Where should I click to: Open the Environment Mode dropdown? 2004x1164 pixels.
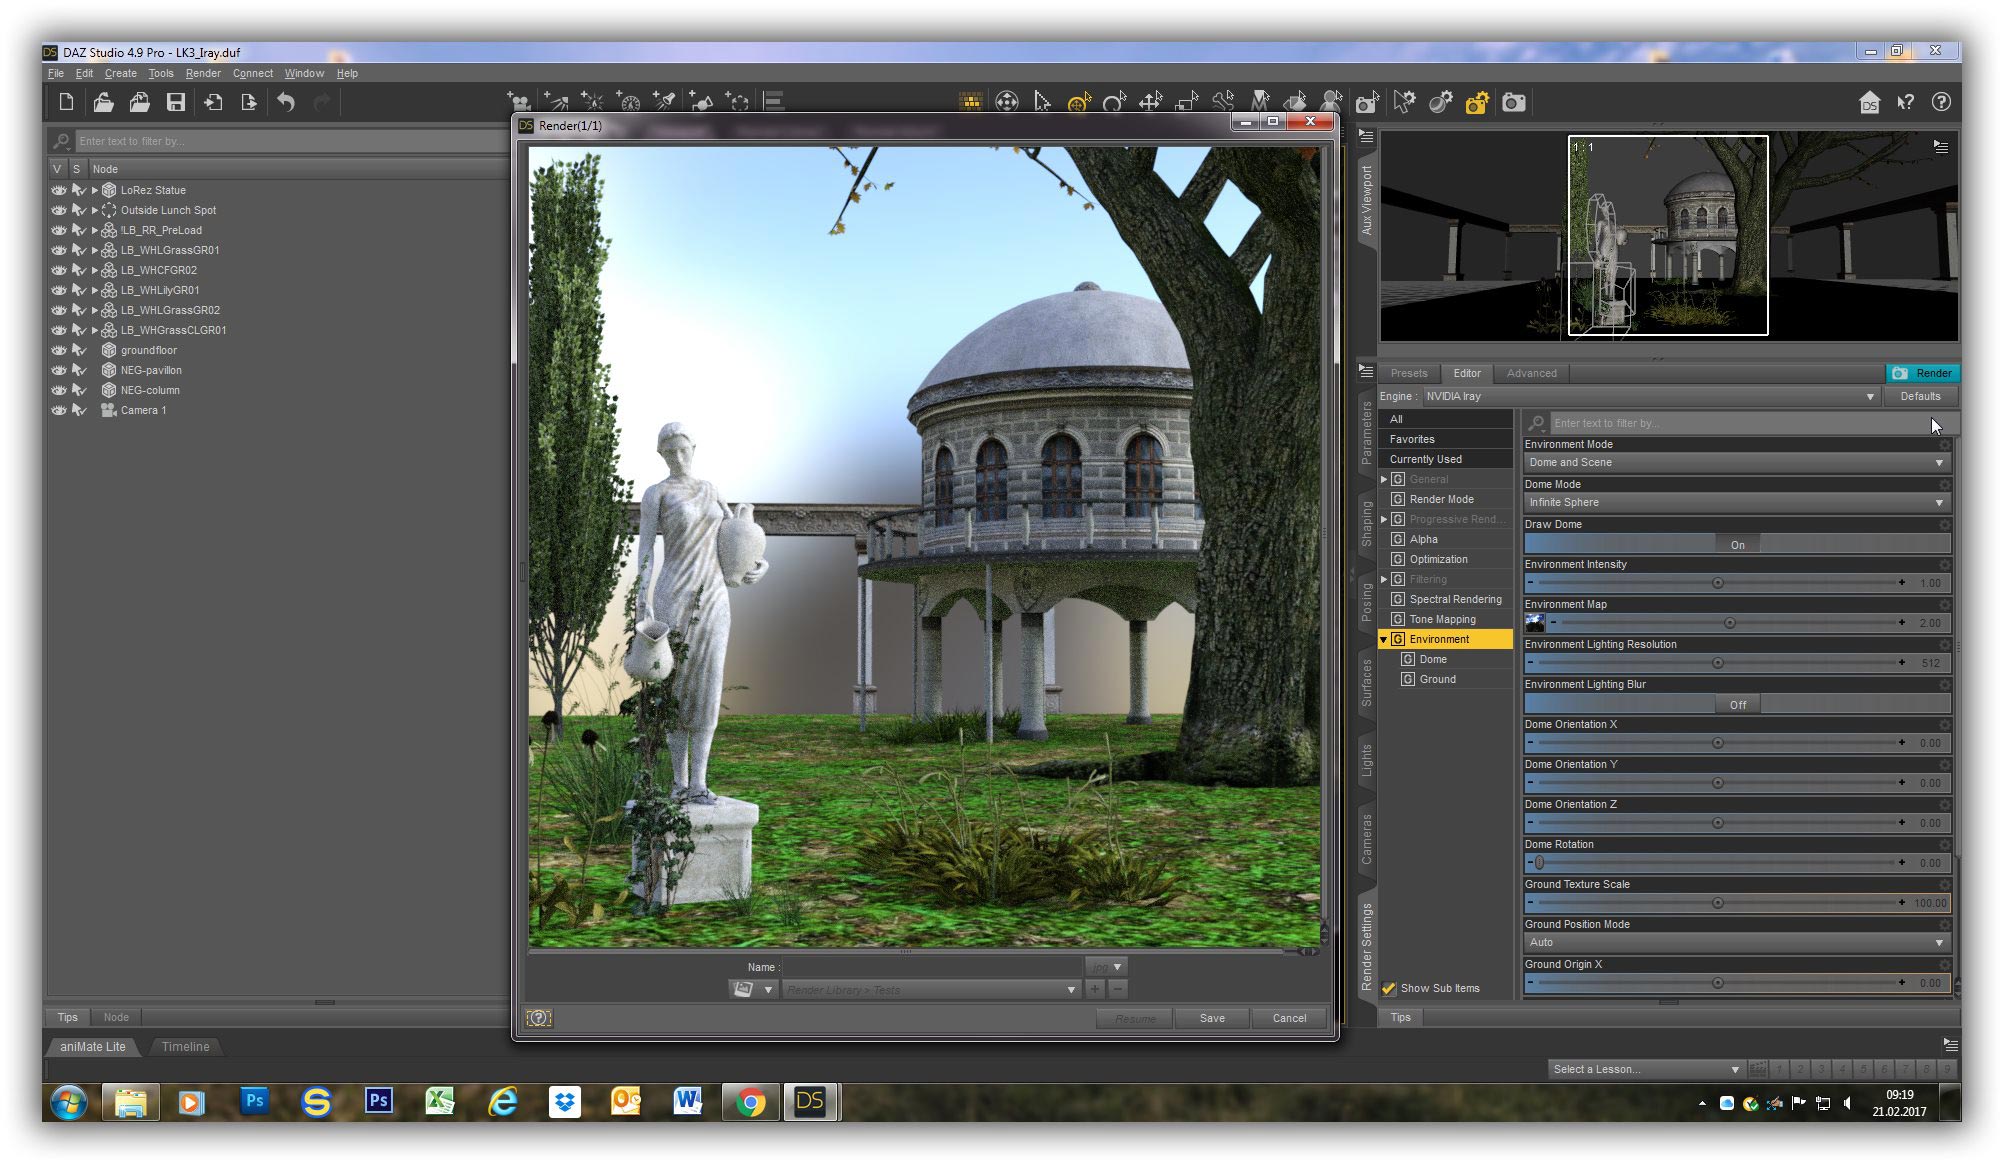point(1735,462)
